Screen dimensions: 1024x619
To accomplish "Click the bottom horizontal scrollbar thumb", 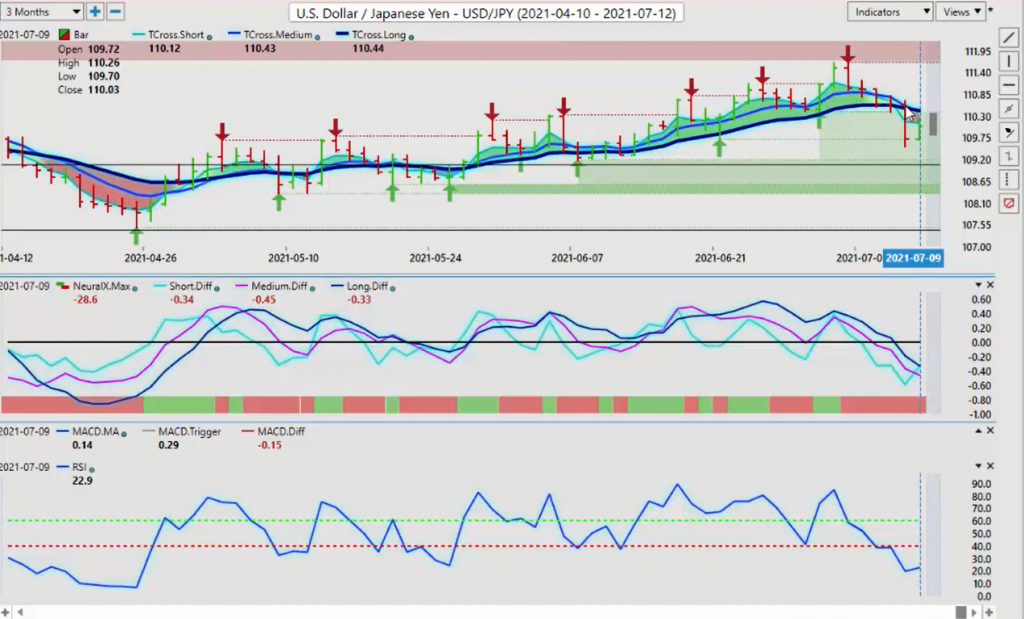I will click(x=961, y=612).
